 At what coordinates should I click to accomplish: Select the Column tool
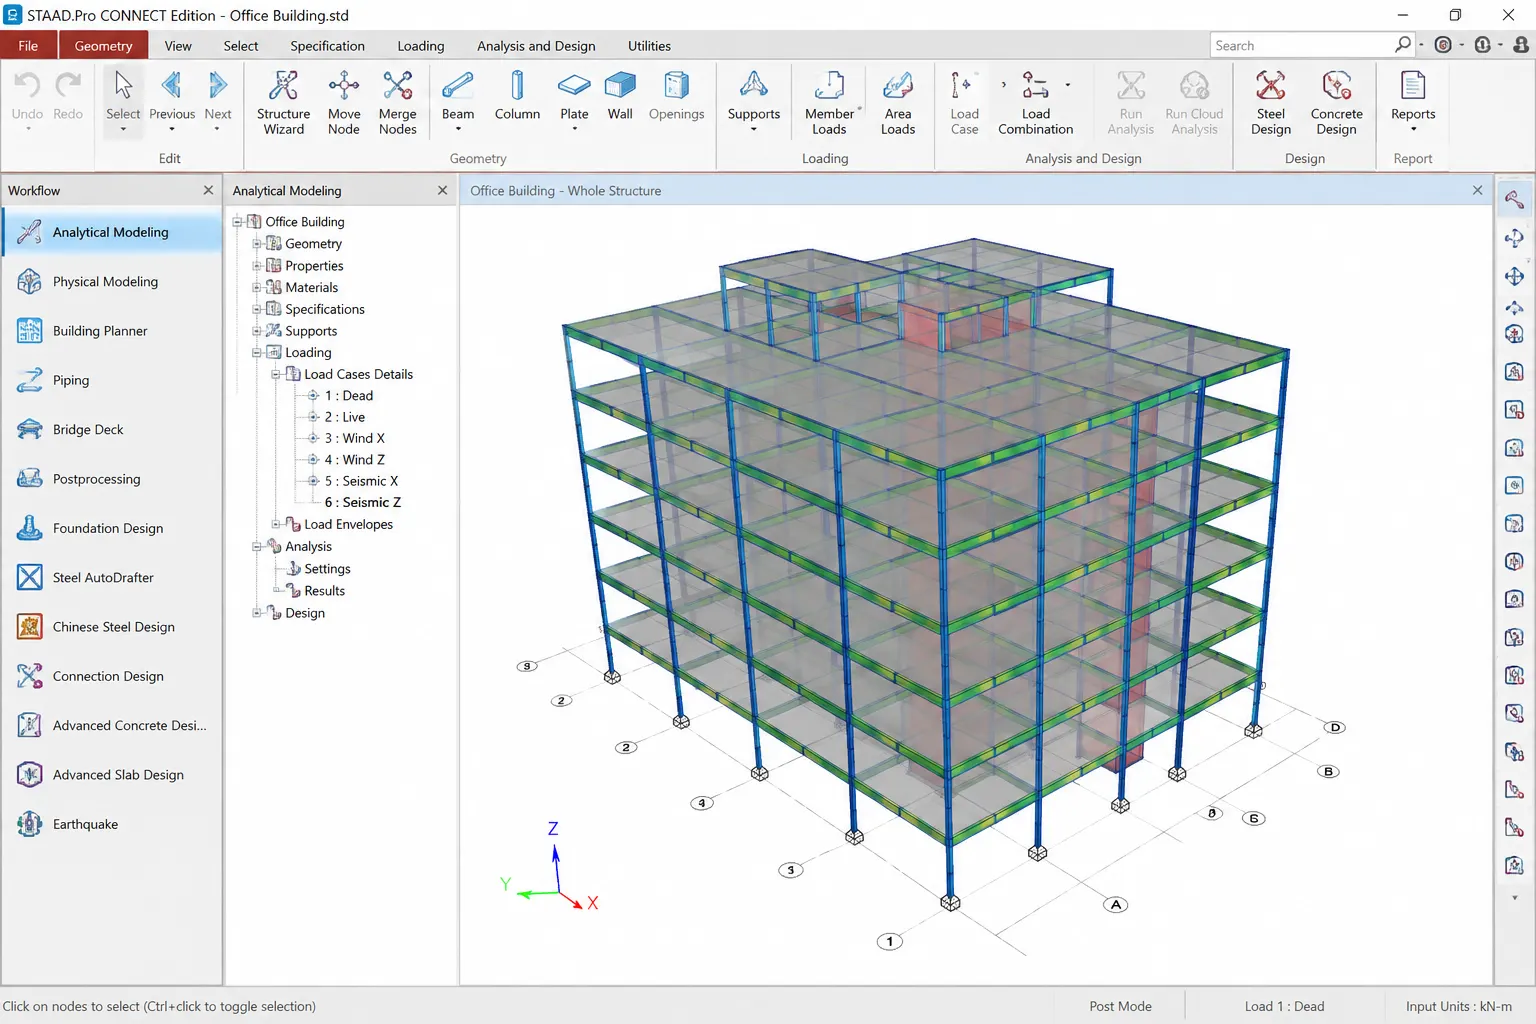click(517, 96)
